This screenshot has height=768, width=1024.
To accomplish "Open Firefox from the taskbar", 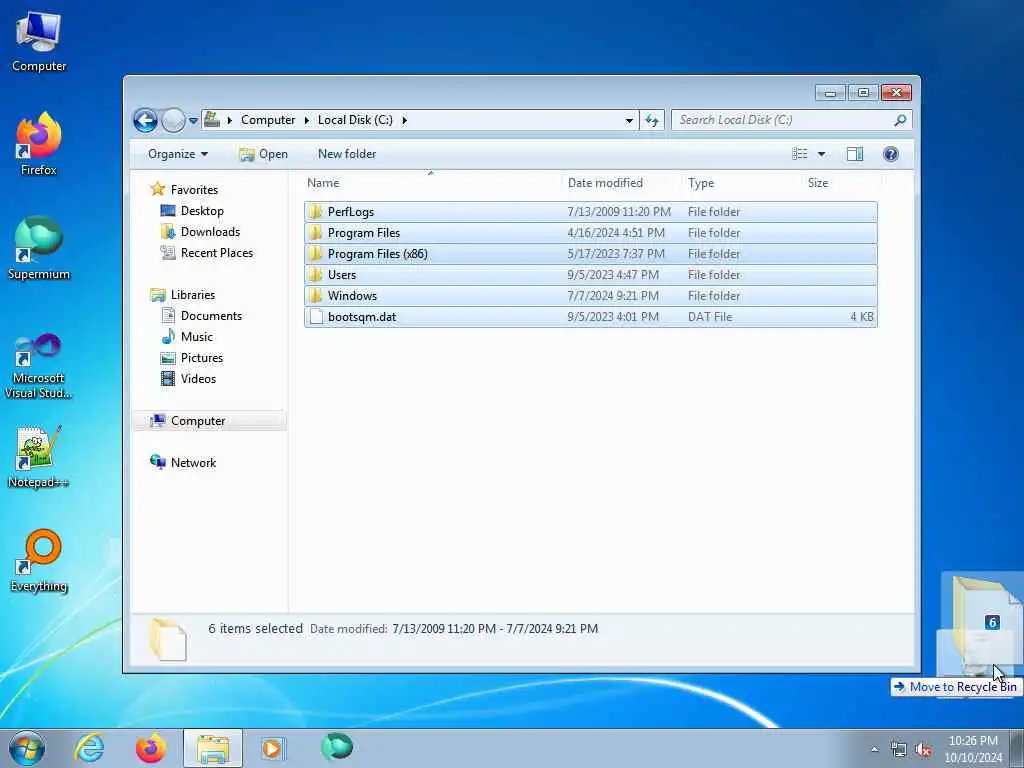I will 151,748.
